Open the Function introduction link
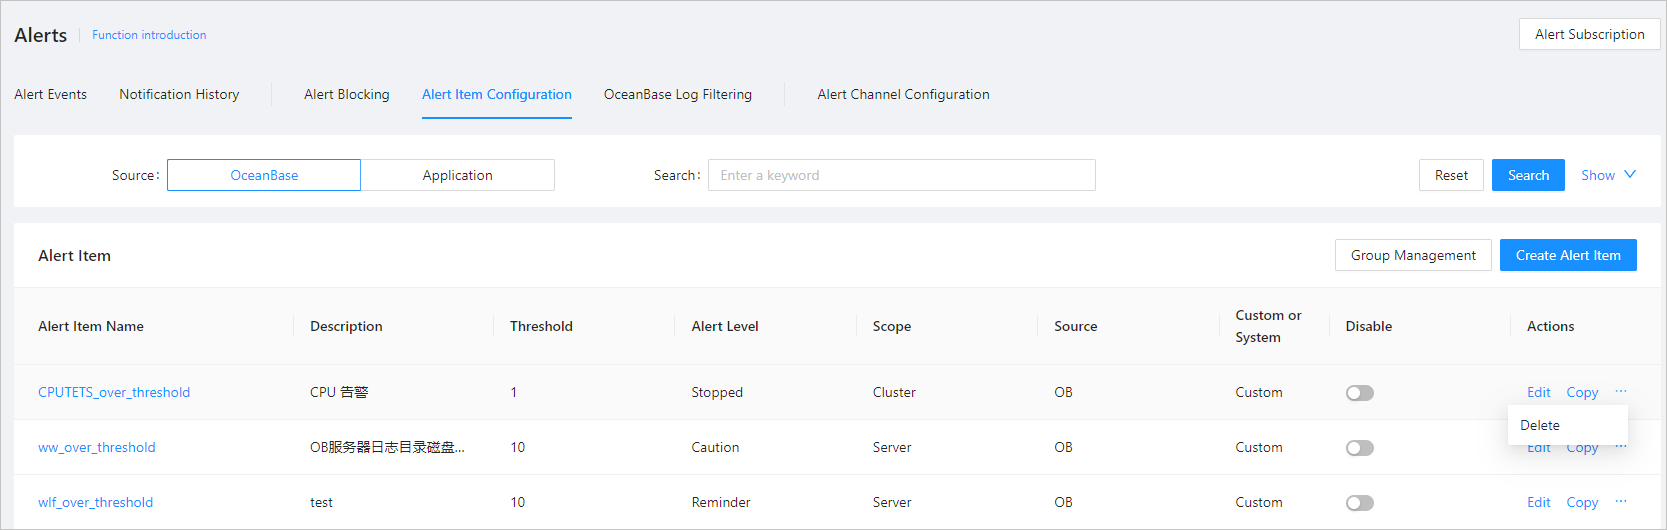The width and height of the screenshot is (1667, 530). point(149,35)
